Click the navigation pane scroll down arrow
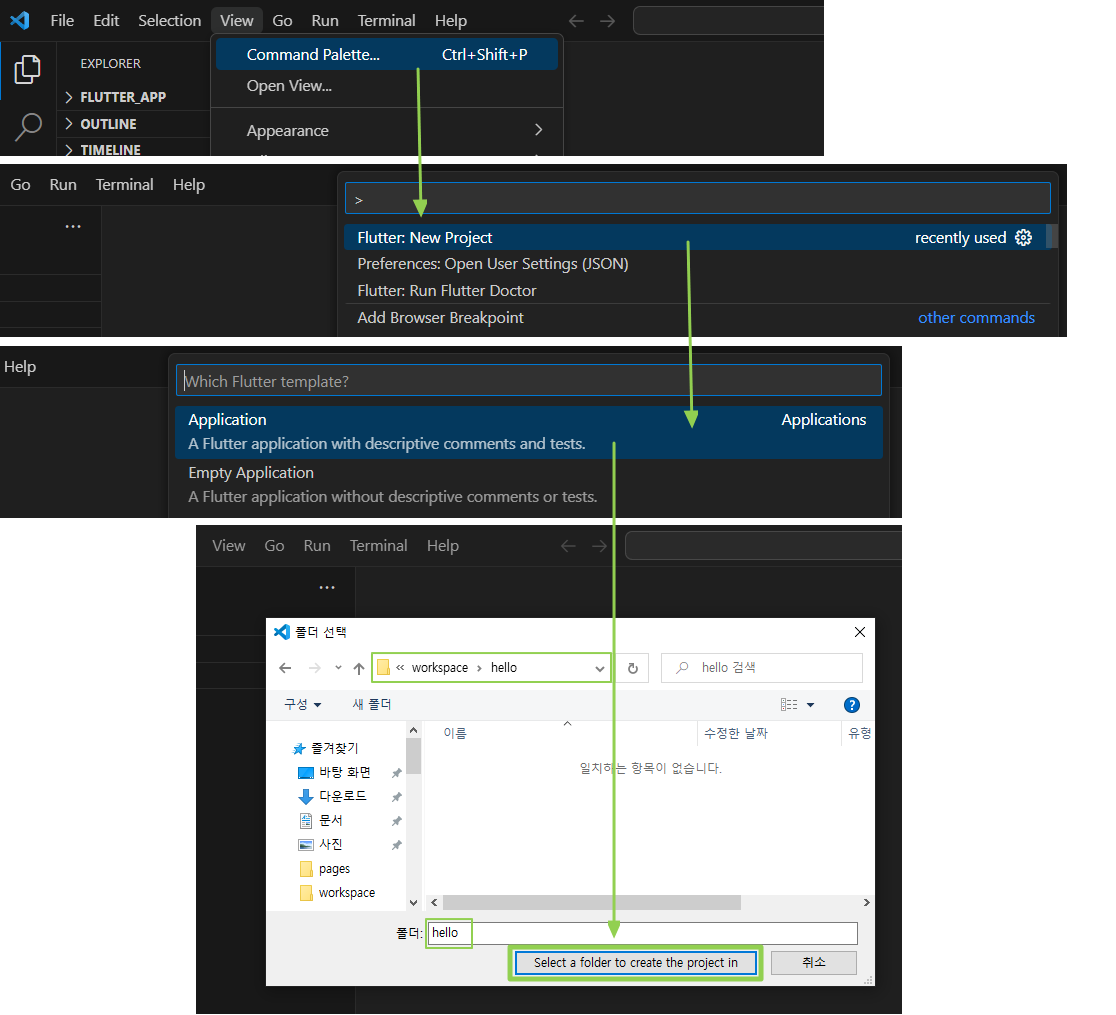 click(414, 903)
